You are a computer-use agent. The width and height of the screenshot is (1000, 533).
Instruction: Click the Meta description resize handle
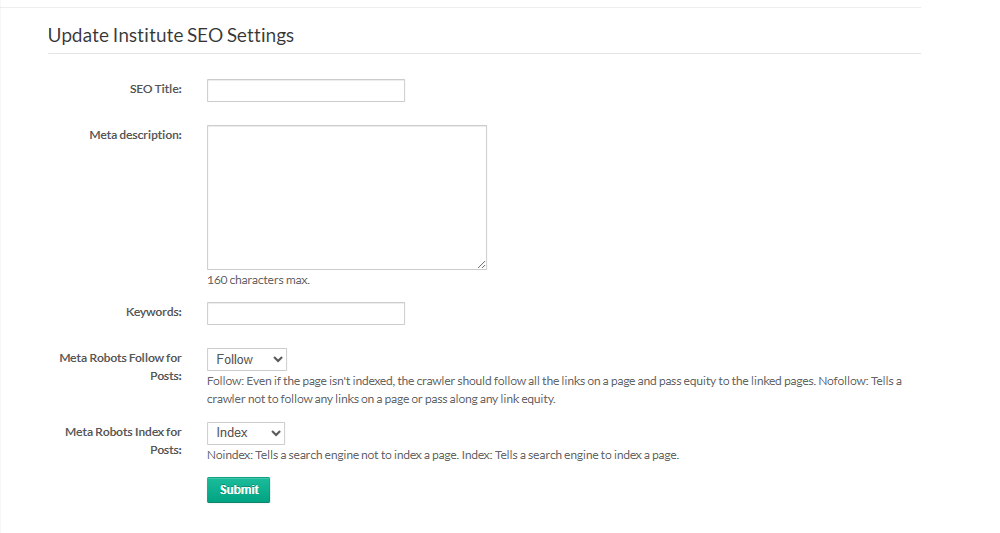click(x=481, y=264)
